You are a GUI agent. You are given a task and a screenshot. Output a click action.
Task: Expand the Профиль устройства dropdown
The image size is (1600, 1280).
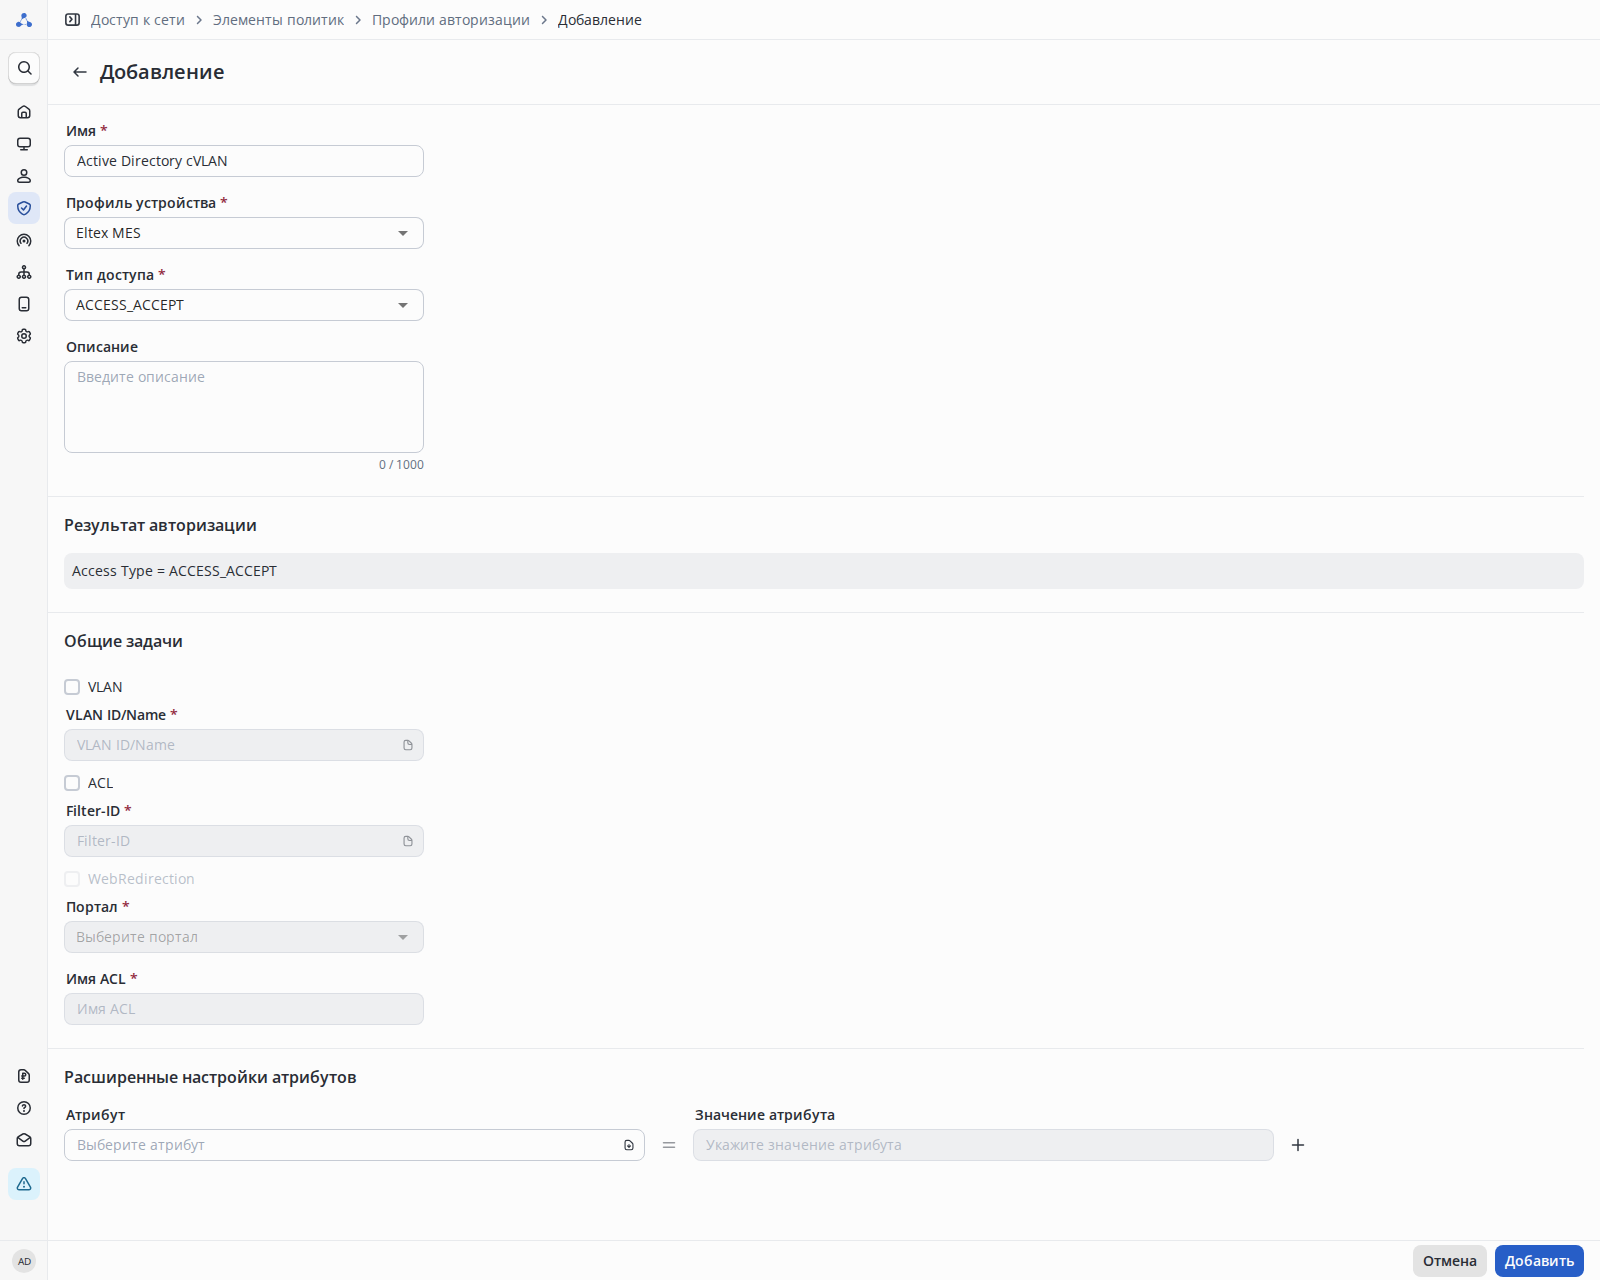pyautogui.click(x=243, y=233)
